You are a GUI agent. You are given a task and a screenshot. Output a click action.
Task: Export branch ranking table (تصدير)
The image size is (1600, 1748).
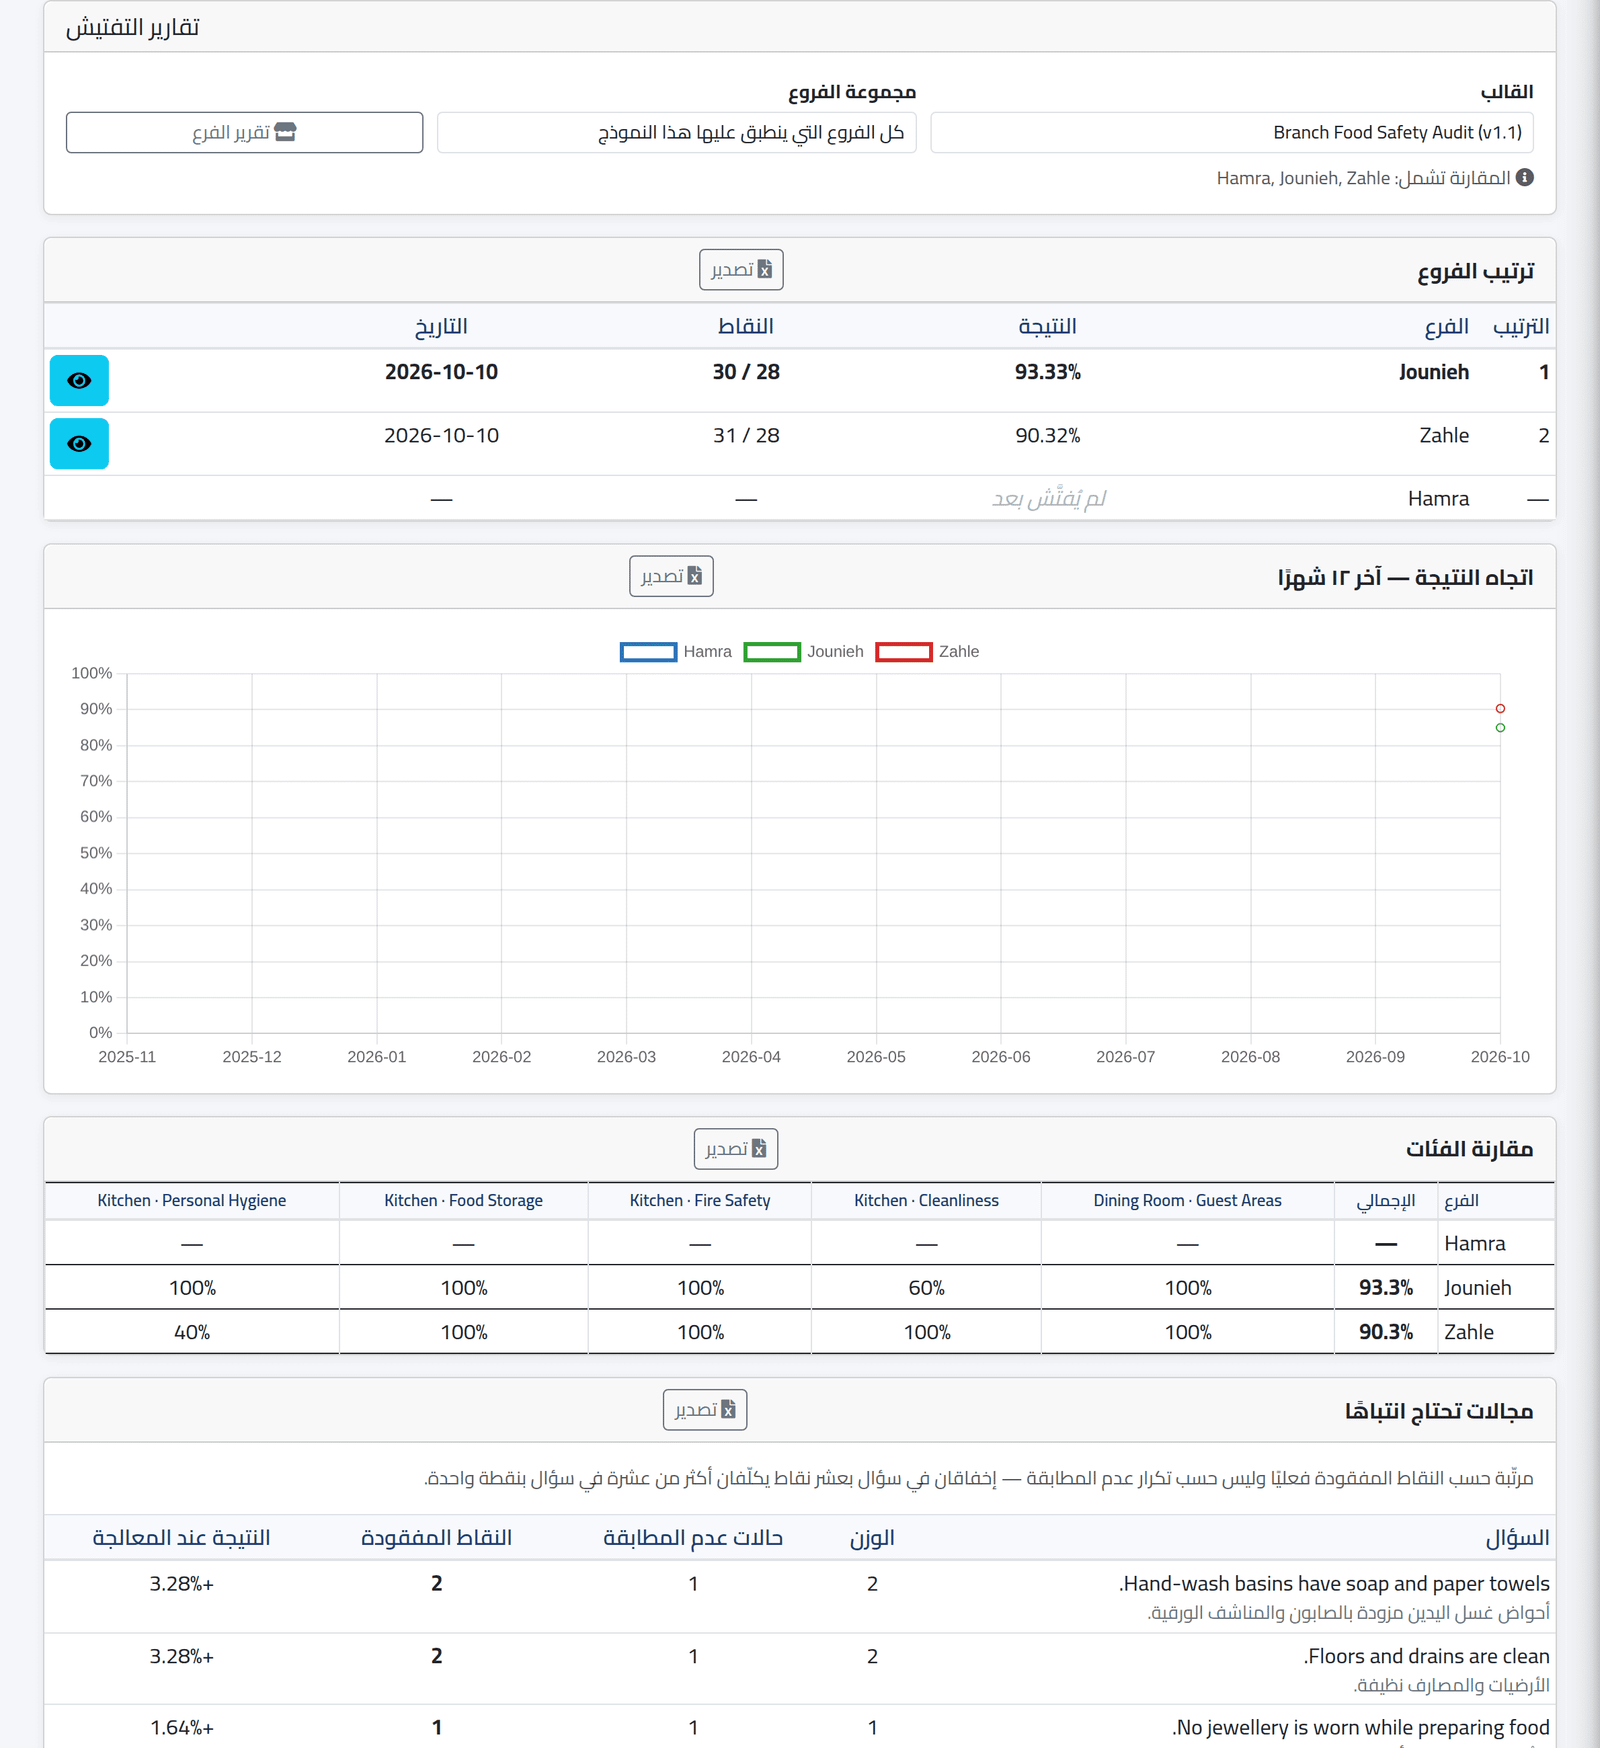741,270
